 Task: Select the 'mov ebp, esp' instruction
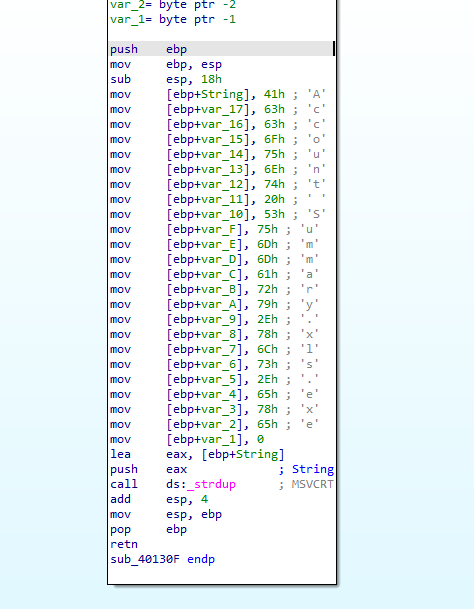coord(166,64)
